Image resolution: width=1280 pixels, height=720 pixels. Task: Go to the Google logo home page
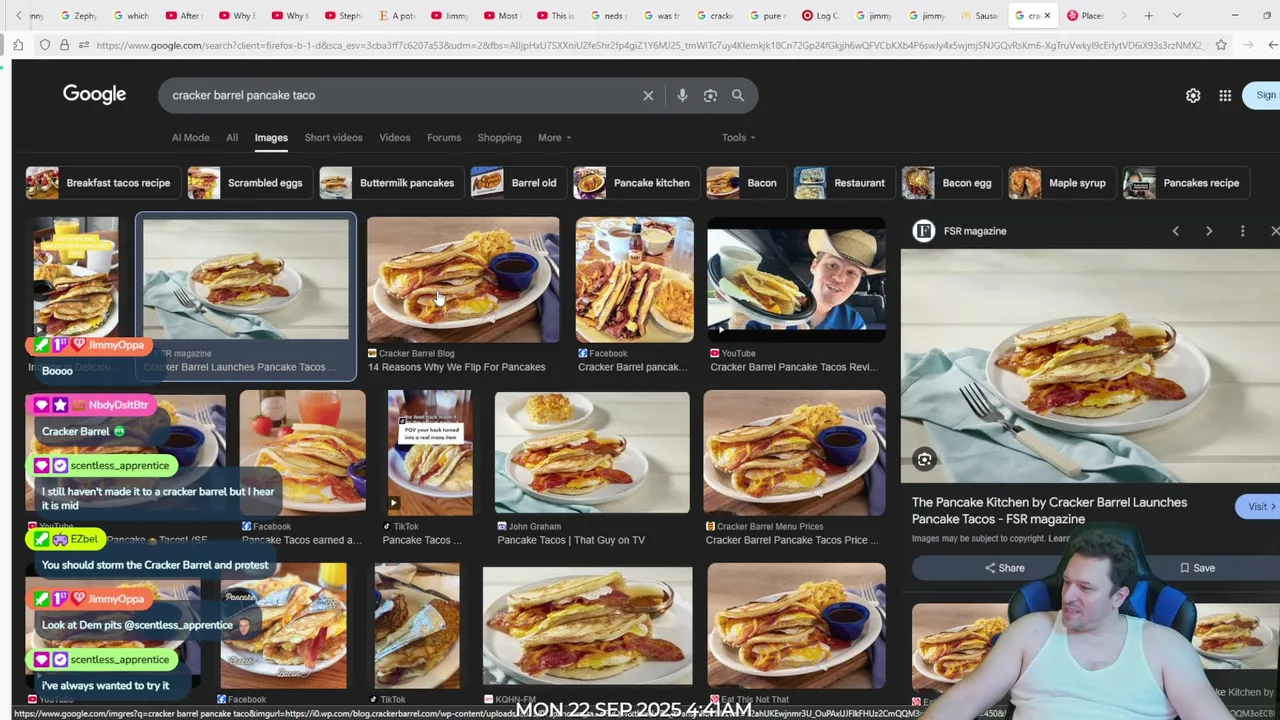[94, 94]
